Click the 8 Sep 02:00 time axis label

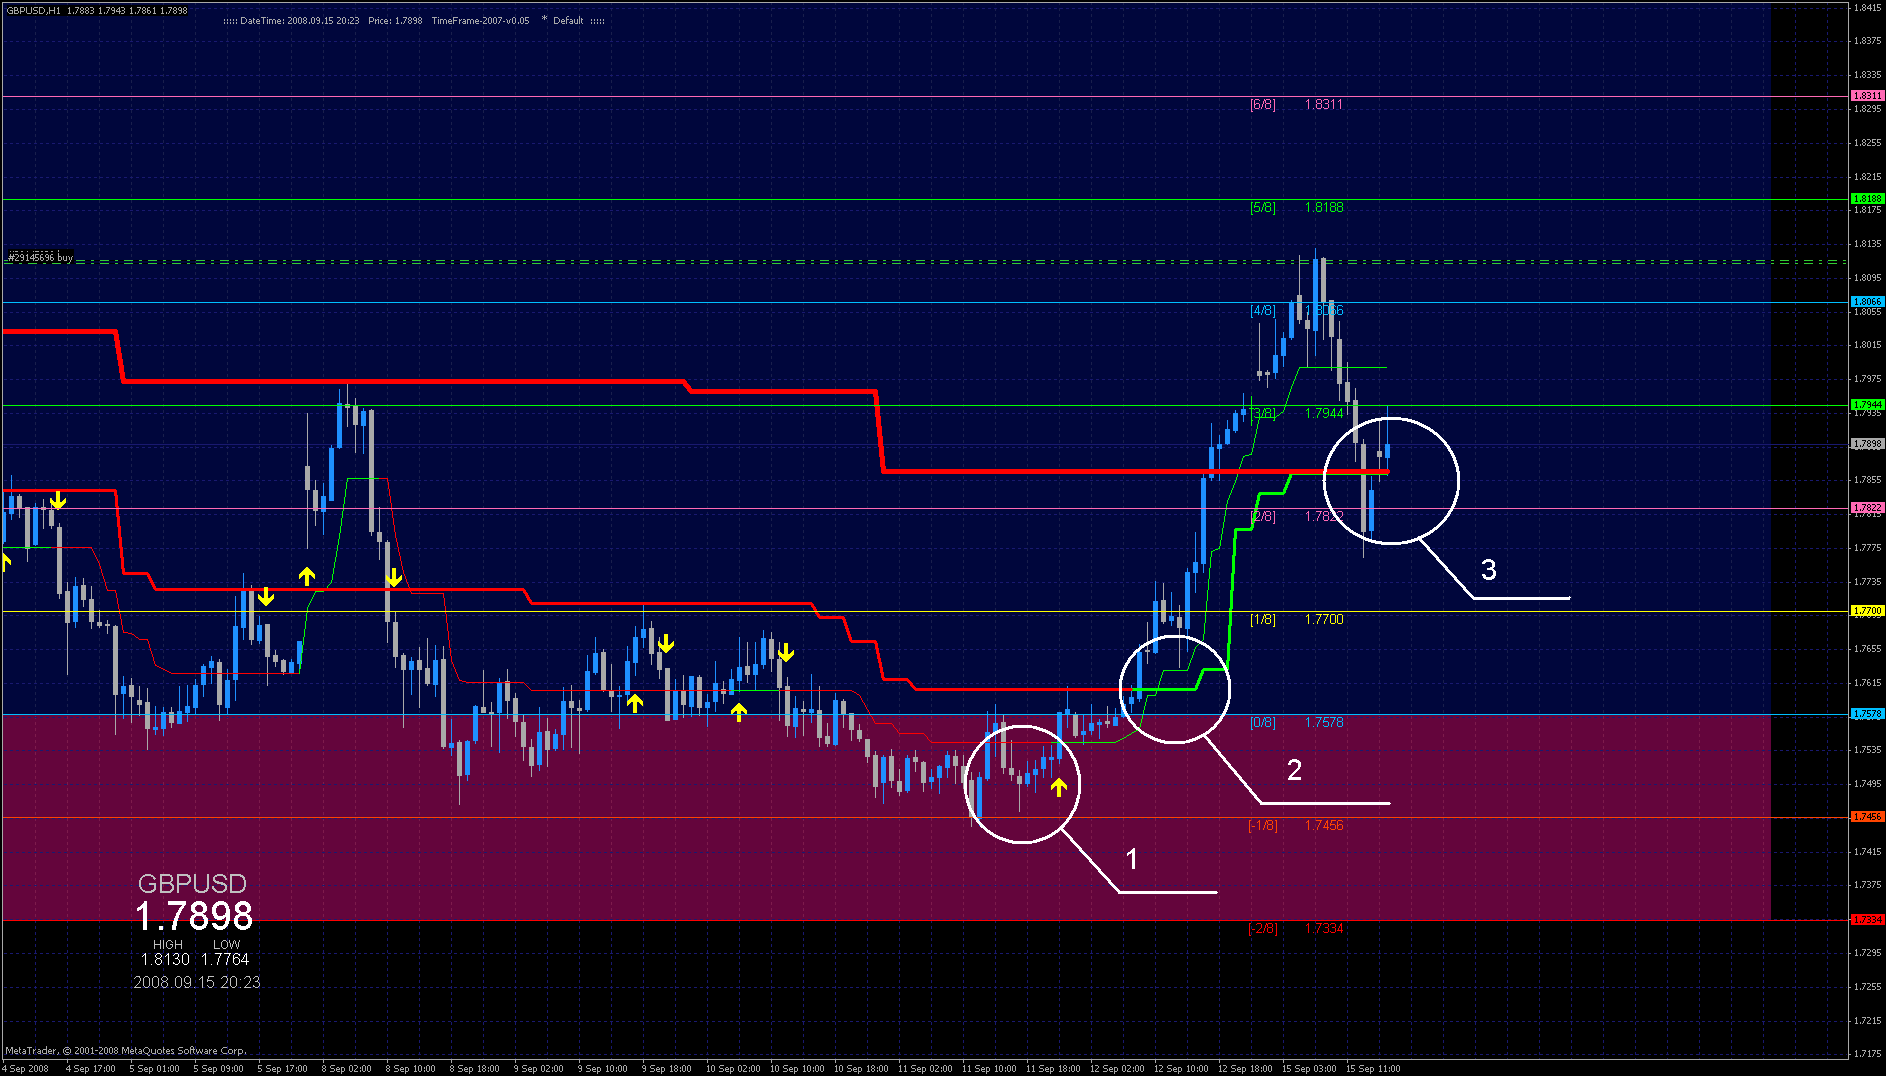click(346, 1069)
